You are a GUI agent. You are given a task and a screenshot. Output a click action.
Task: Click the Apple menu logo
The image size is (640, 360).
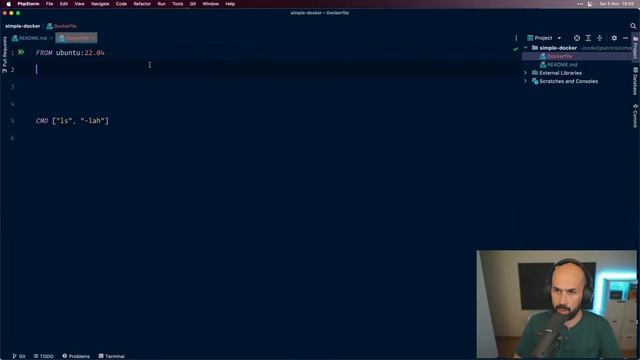pyautogui.click(x=9, y=4)
